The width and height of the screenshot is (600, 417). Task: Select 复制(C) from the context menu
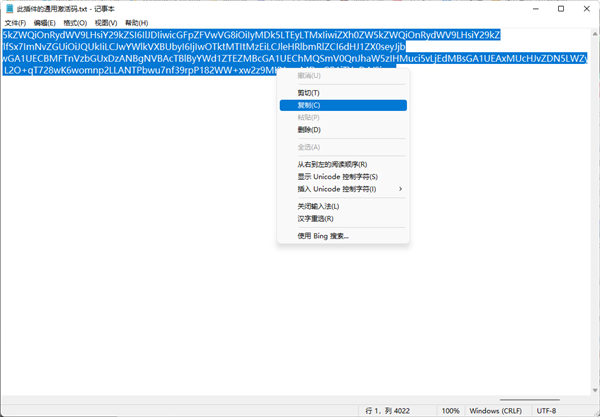point(343,105)
